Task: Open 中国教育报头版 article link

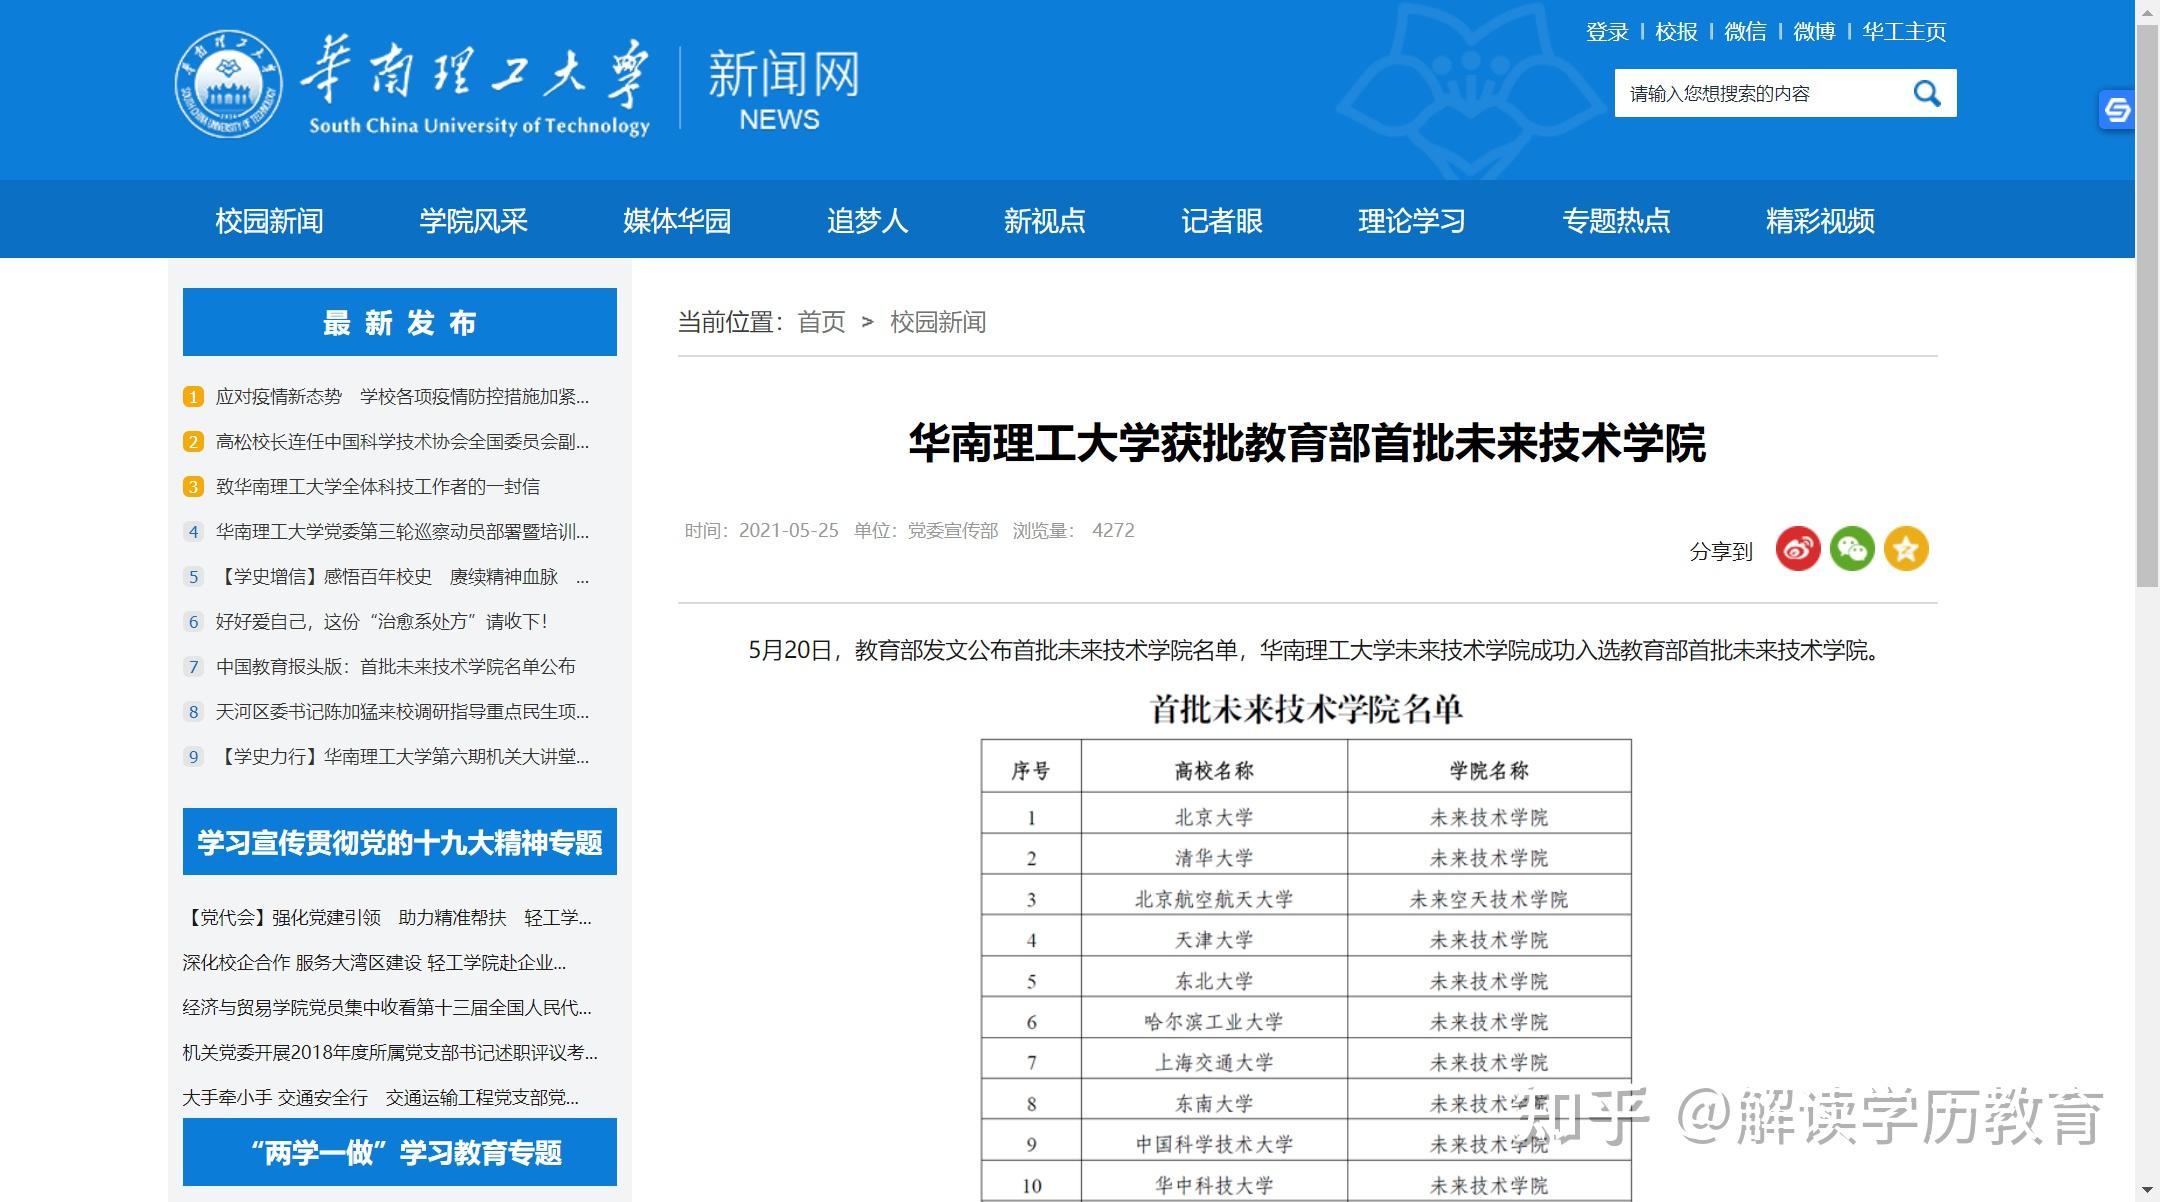Action: [396, 667]
